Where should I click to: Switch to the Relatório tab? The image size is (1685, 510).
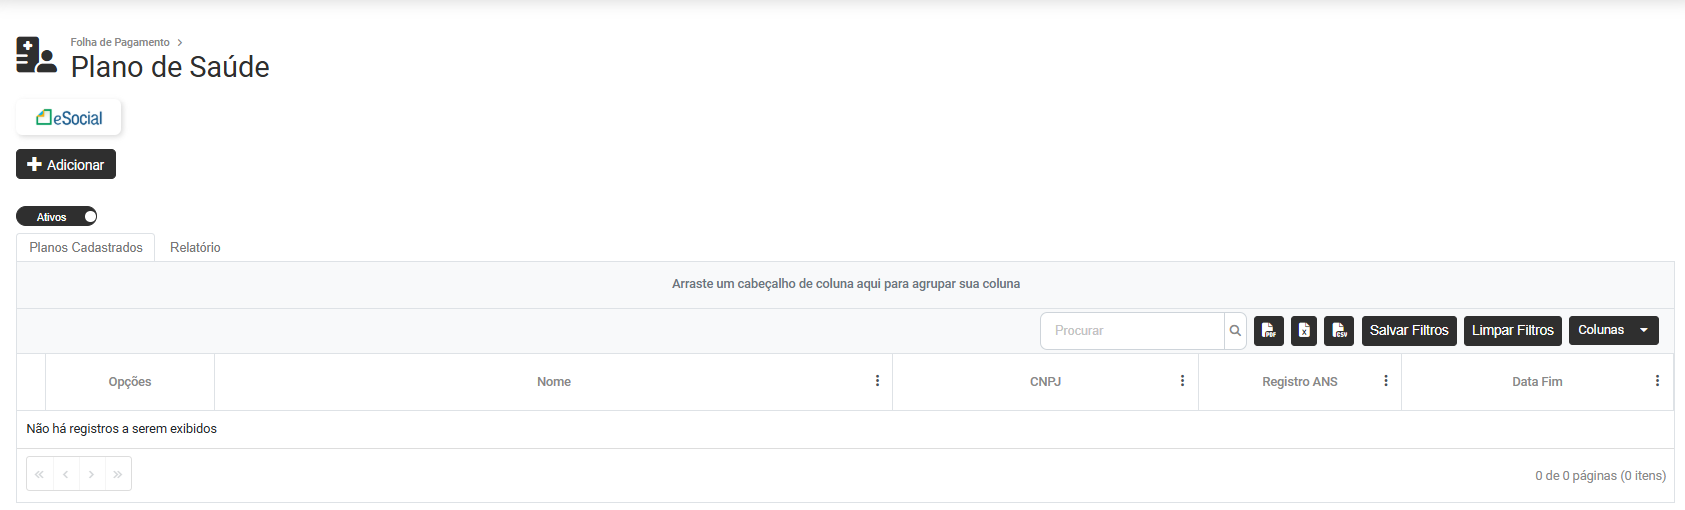point(195,248)
